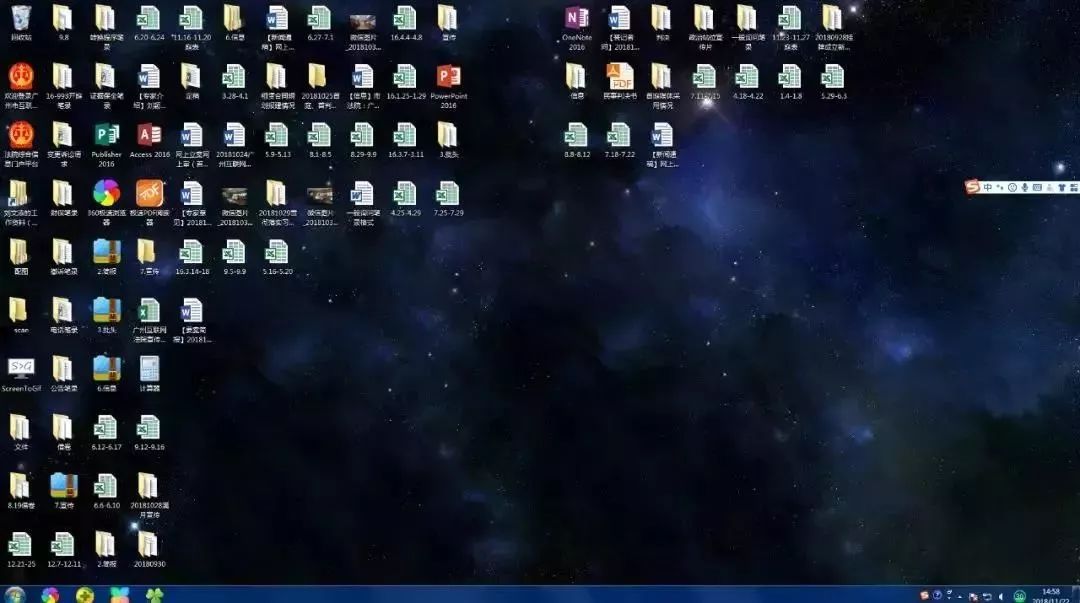Image resolution: width=1080 pixels, height=603 pixels.
Task: Select the Excel file named 6.20-6.24
Action: point(149,18)
